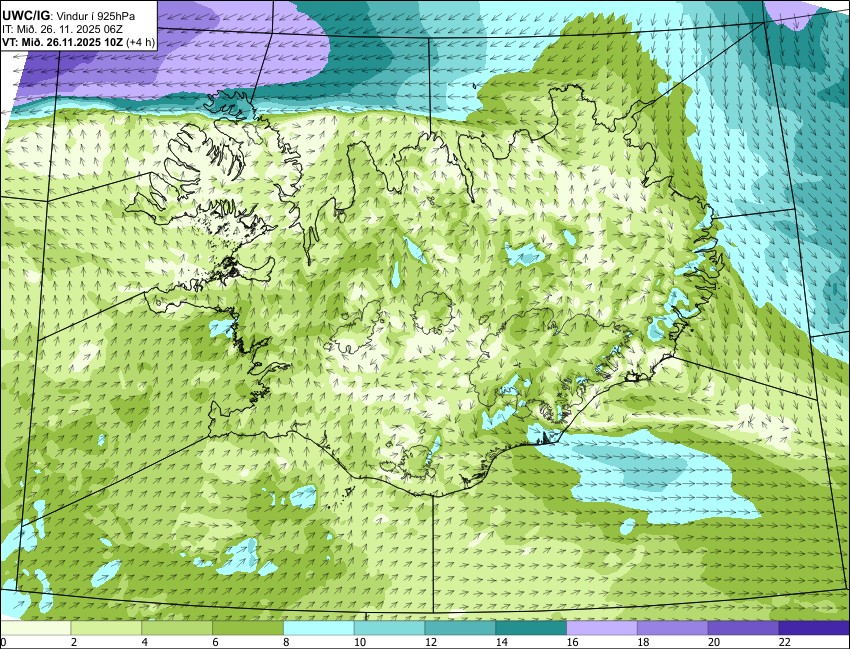Click the legend color swatch between 2 and 4

(106, 628)
